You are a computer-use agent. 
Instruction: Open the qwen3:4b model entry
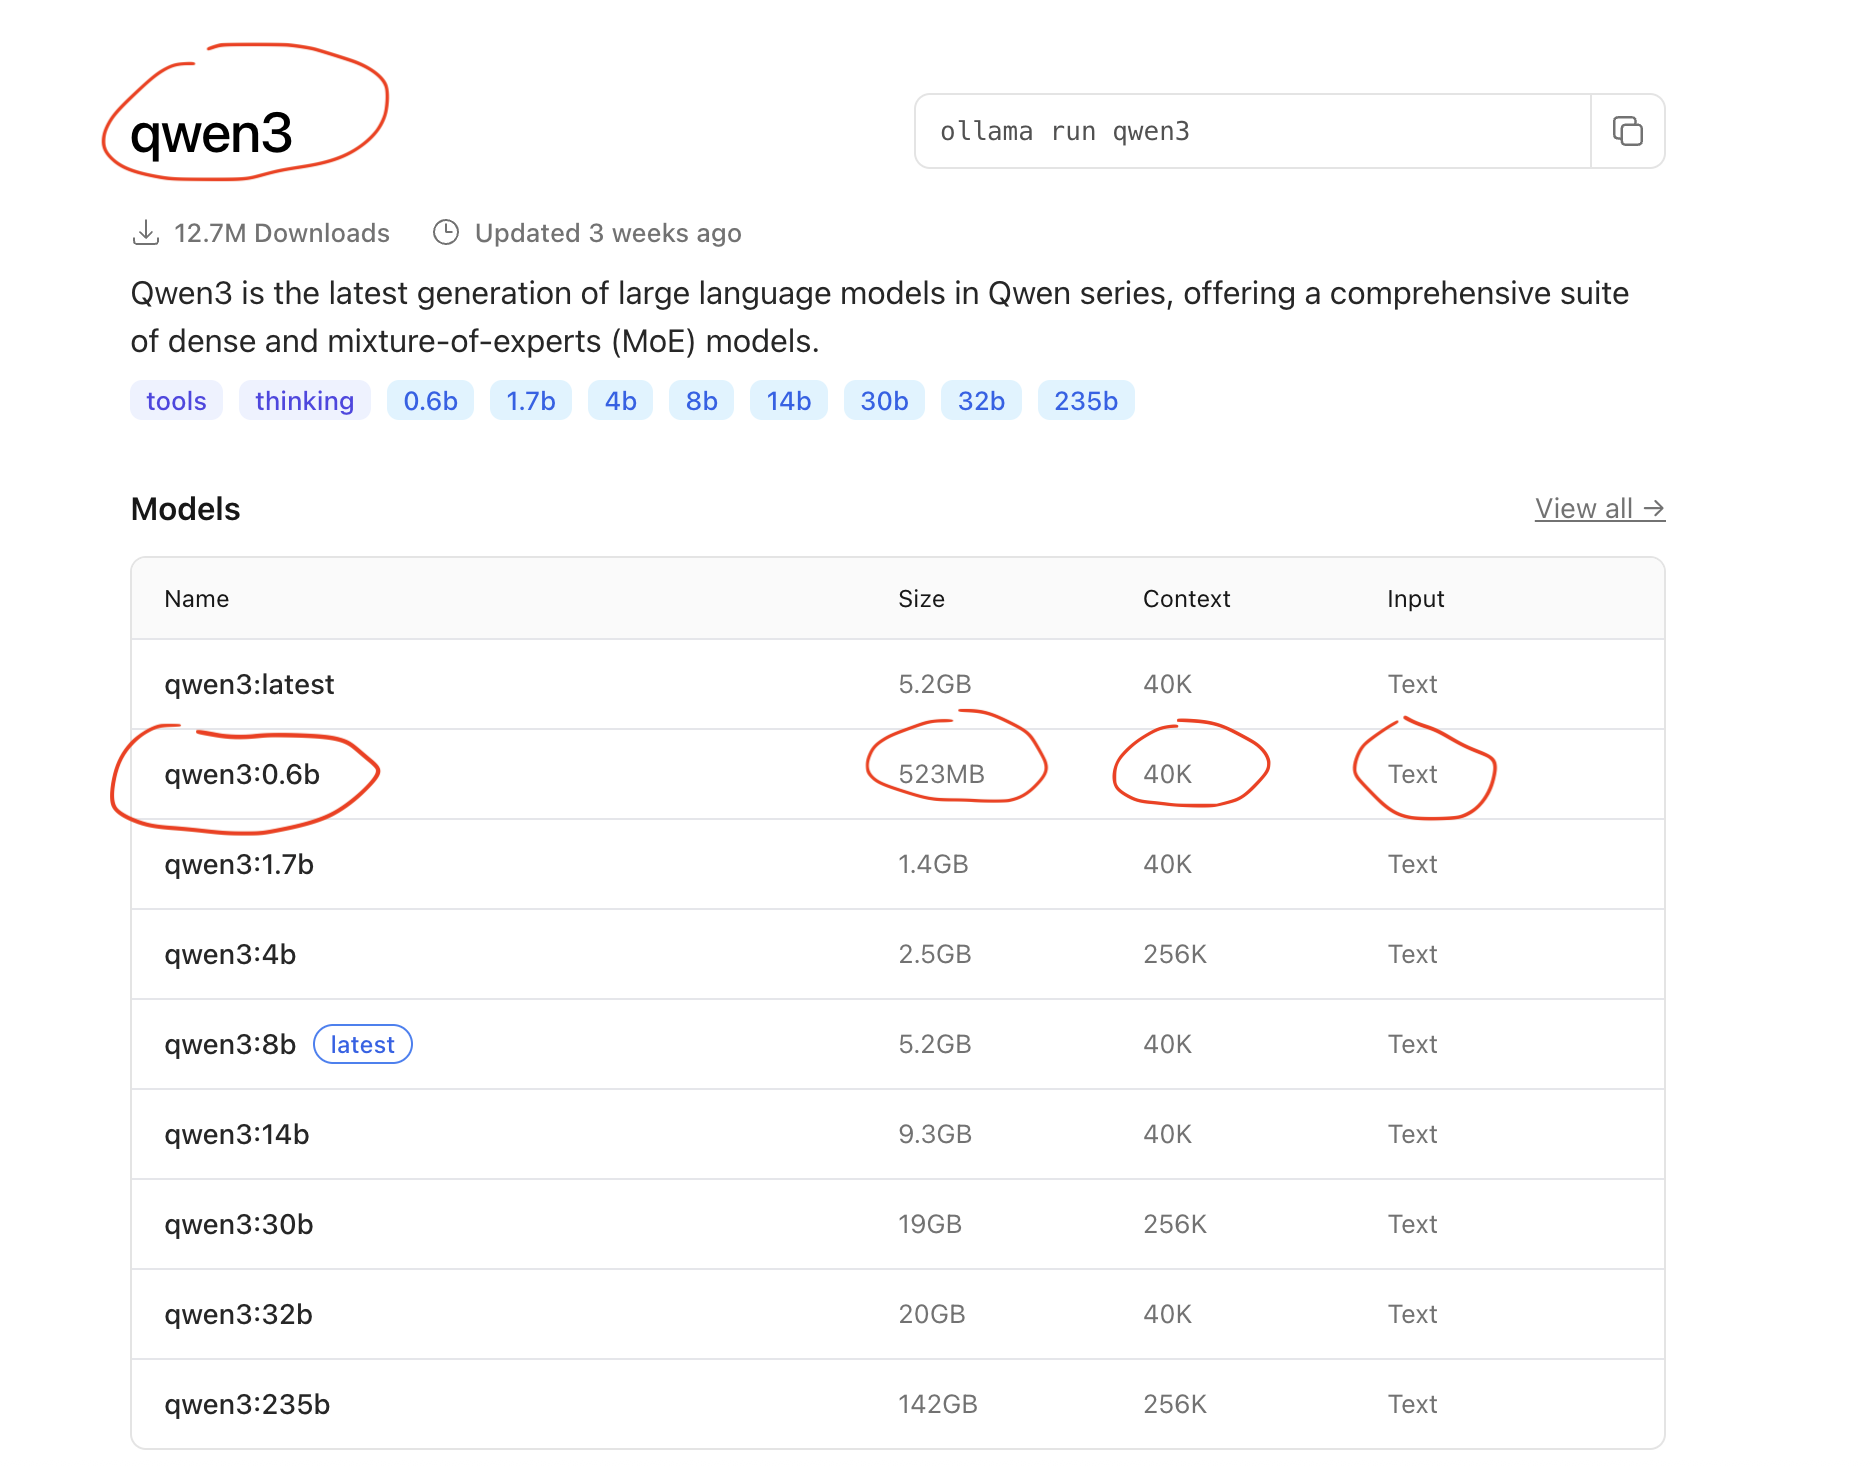(230, 954)
